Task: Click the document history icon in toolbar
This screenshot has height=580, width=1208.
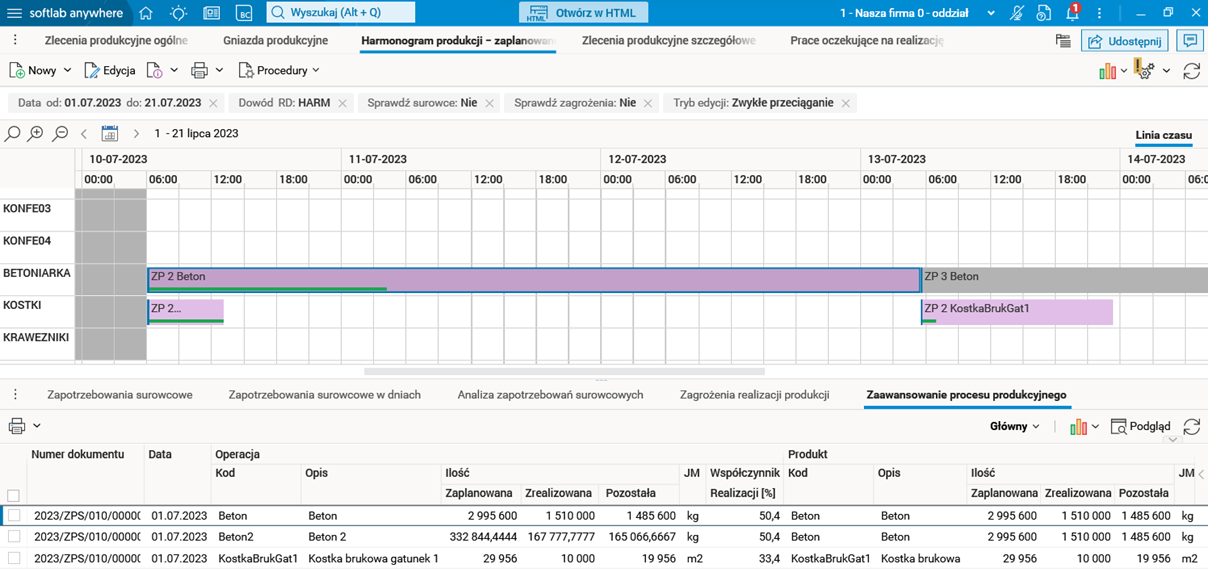Action: coord(155,71)
